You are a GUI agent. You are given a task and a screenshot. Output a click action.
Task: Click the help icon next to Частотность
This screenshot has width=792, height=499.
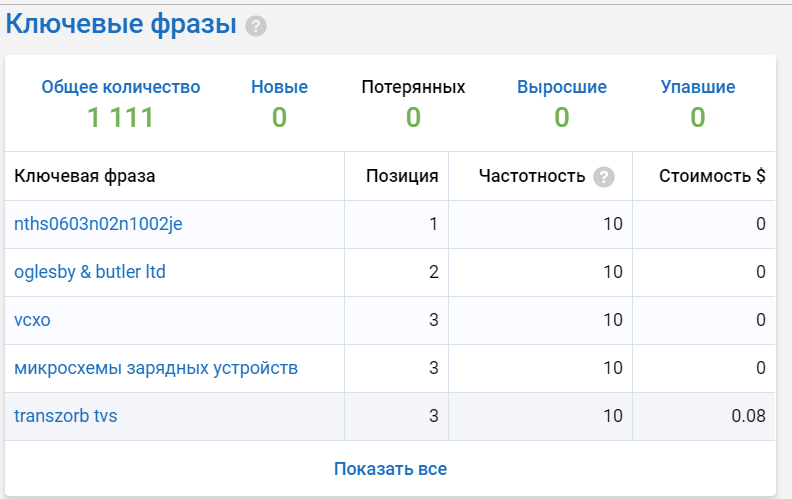[603, 177]
